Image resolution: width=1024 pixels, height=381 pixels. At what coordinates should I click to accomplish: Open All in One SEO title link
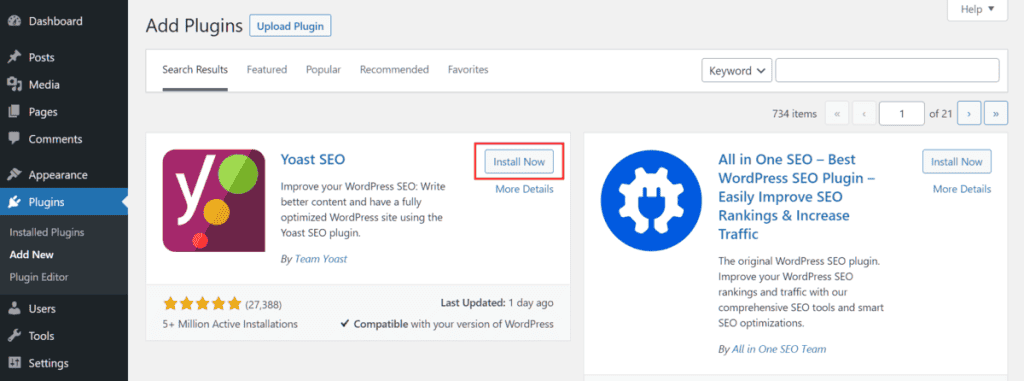[x=796, y=197]
